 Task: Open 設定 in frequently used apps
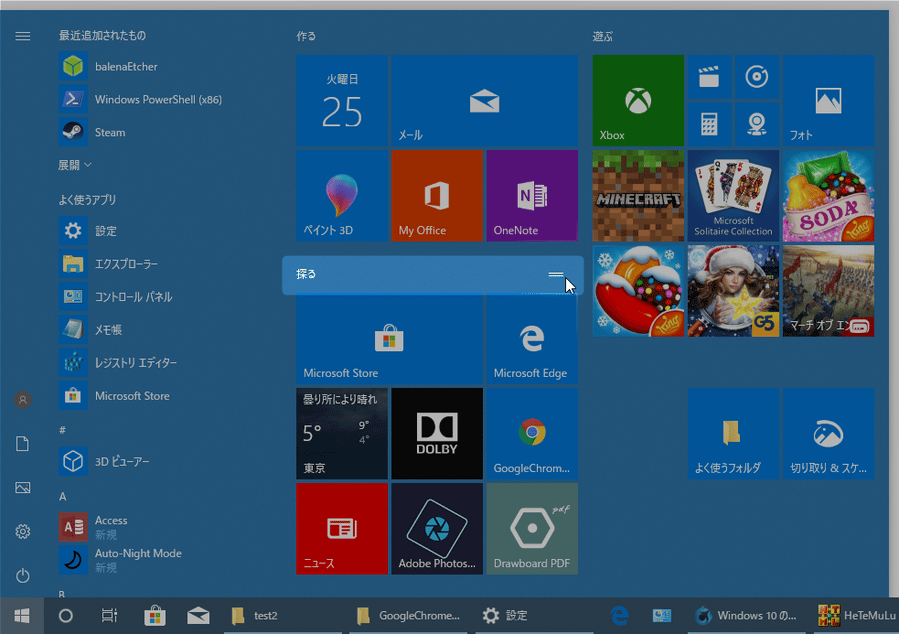pyautogui.click(x=88, y=231)
